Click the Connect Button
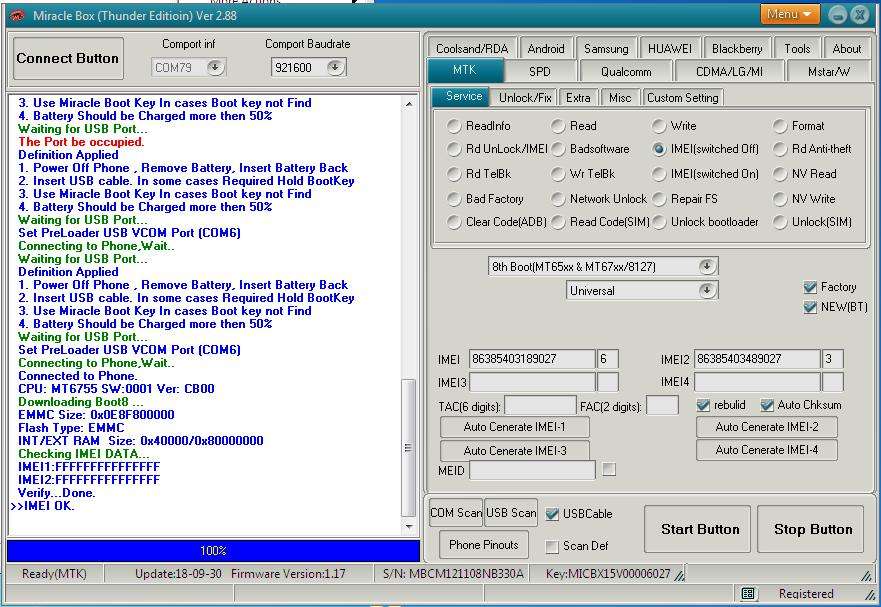The height and width of the screenshot is (607, 881). (68, 58)
